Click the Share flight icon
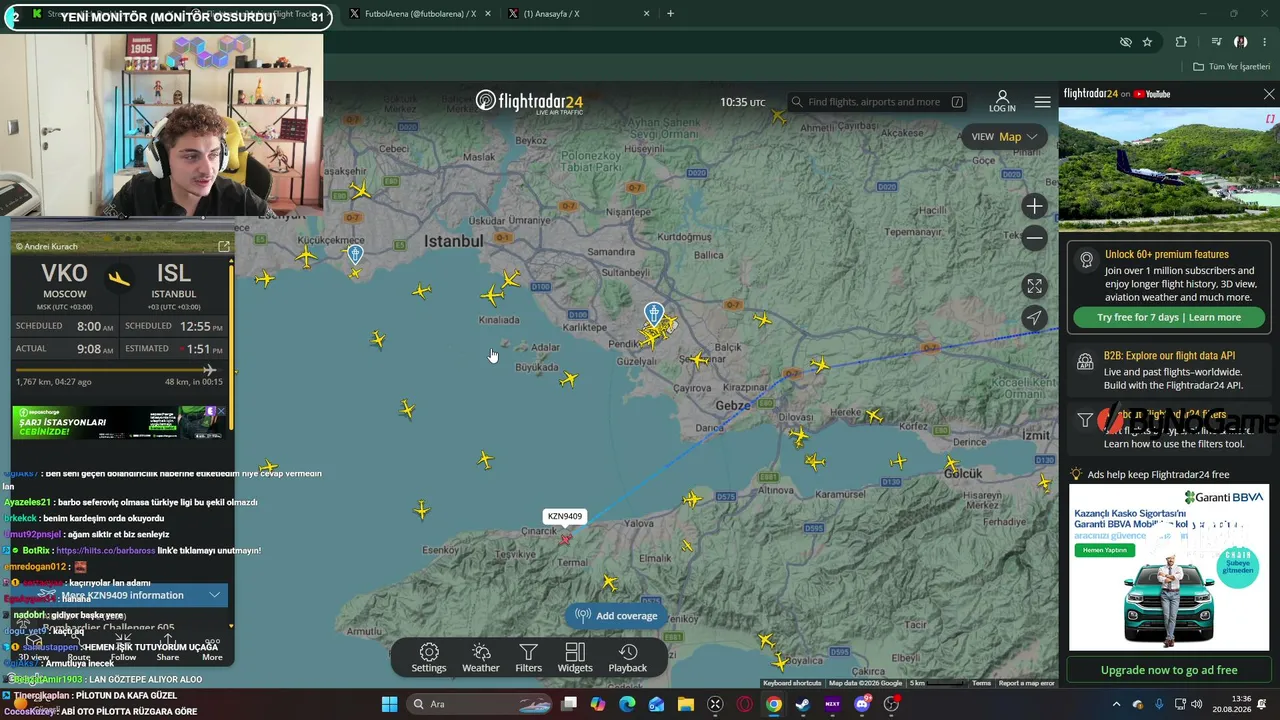The image size is (1280, 720). pyautogui.click(x=168, y=649)
